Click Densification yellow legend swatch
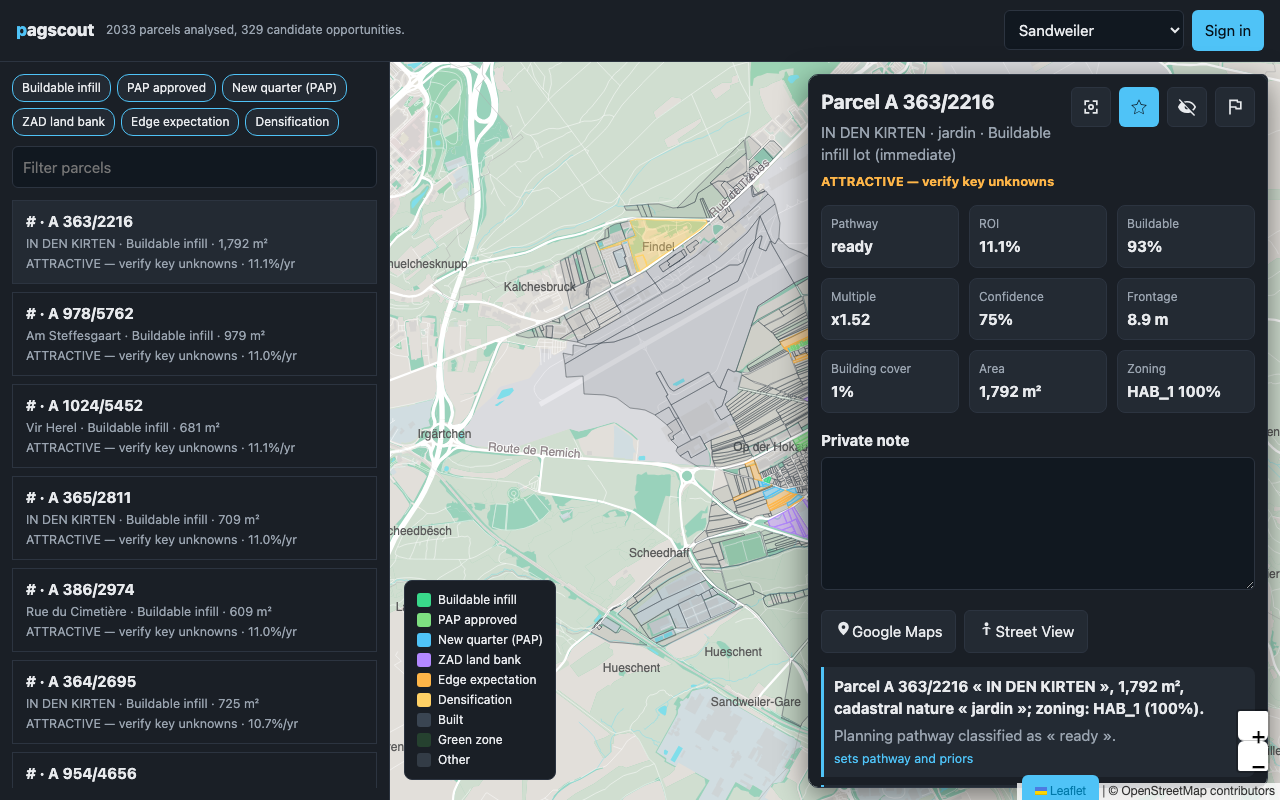The height and width of the screenshot is (800, 1280). tap(424, 700)
